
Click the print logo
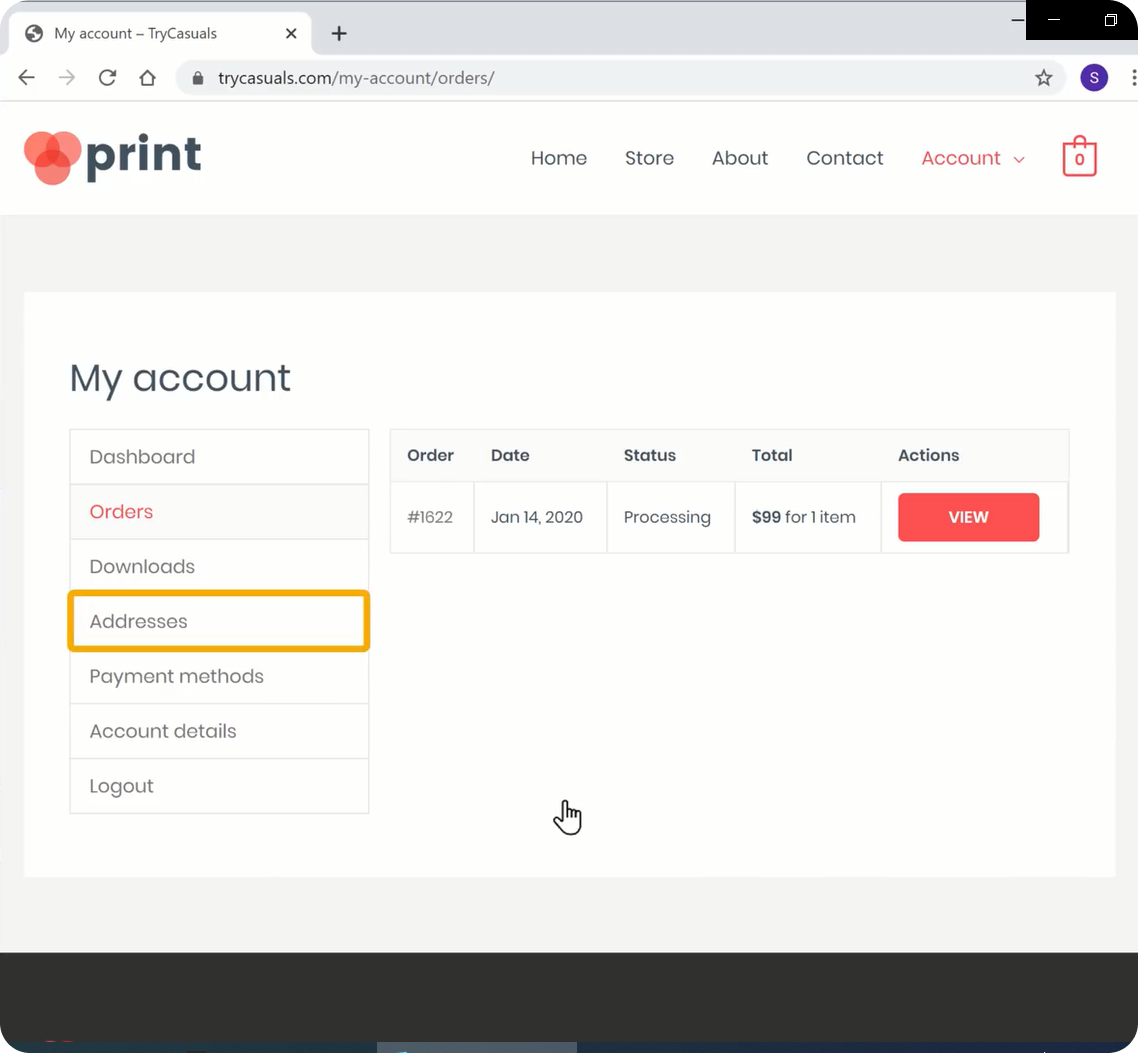click(x=112, y=157)
